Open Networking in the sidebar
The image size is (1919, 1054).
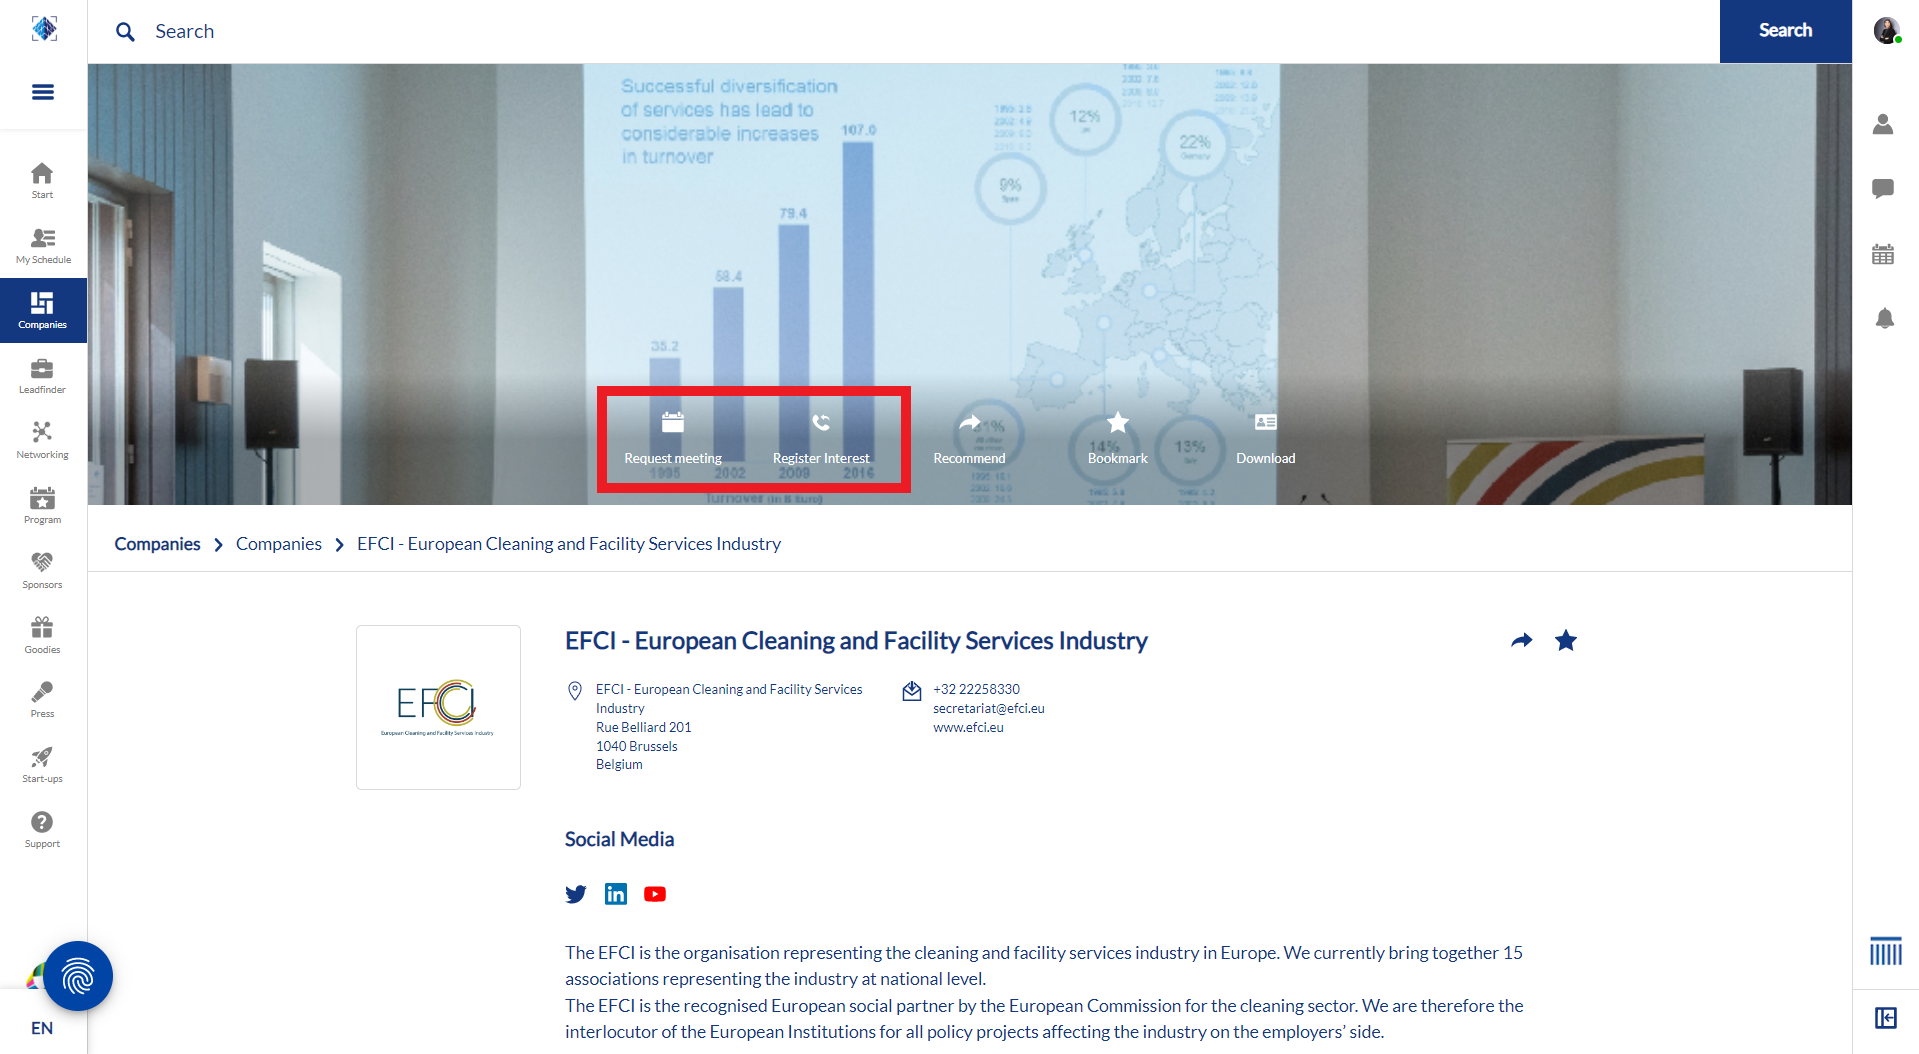[42, 441]
